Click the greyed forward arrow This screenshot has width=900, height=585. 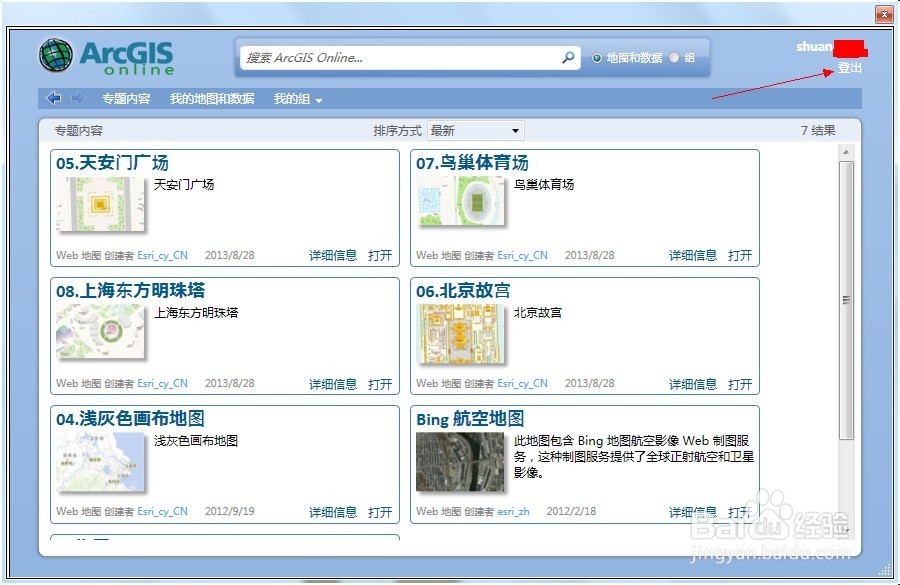tap(77, 98)
